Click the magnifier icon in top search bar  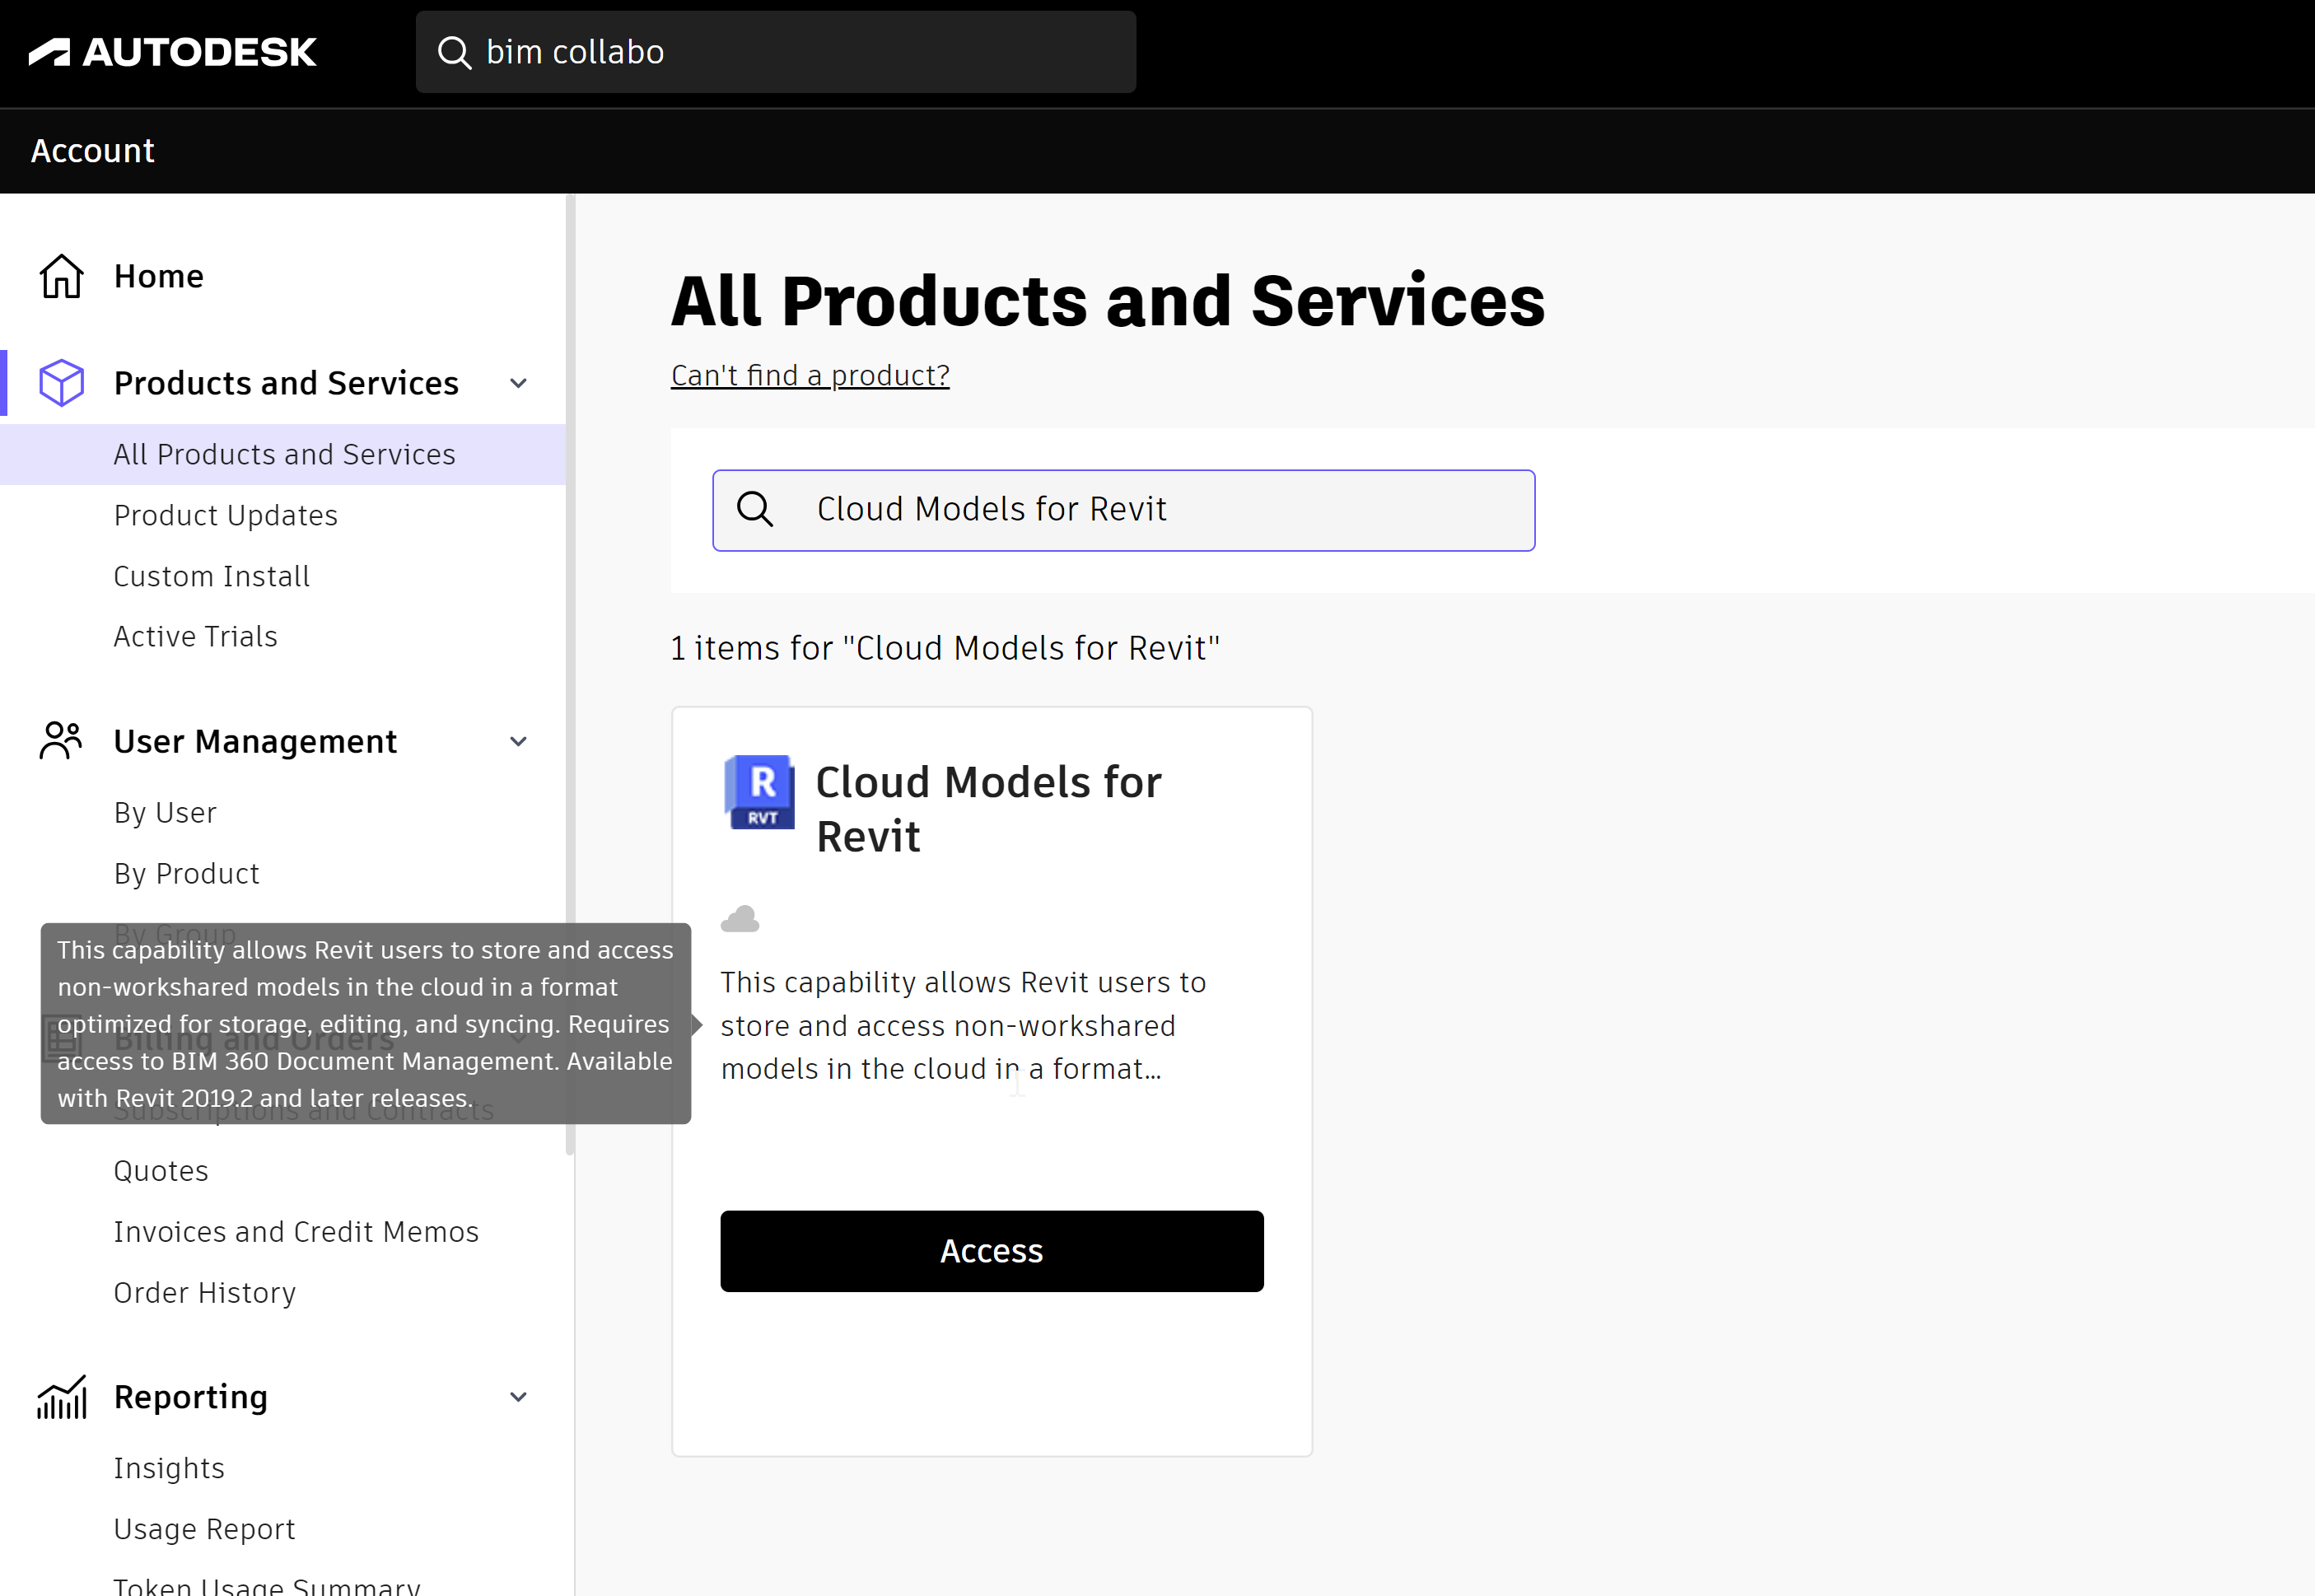tap(454, 52)
